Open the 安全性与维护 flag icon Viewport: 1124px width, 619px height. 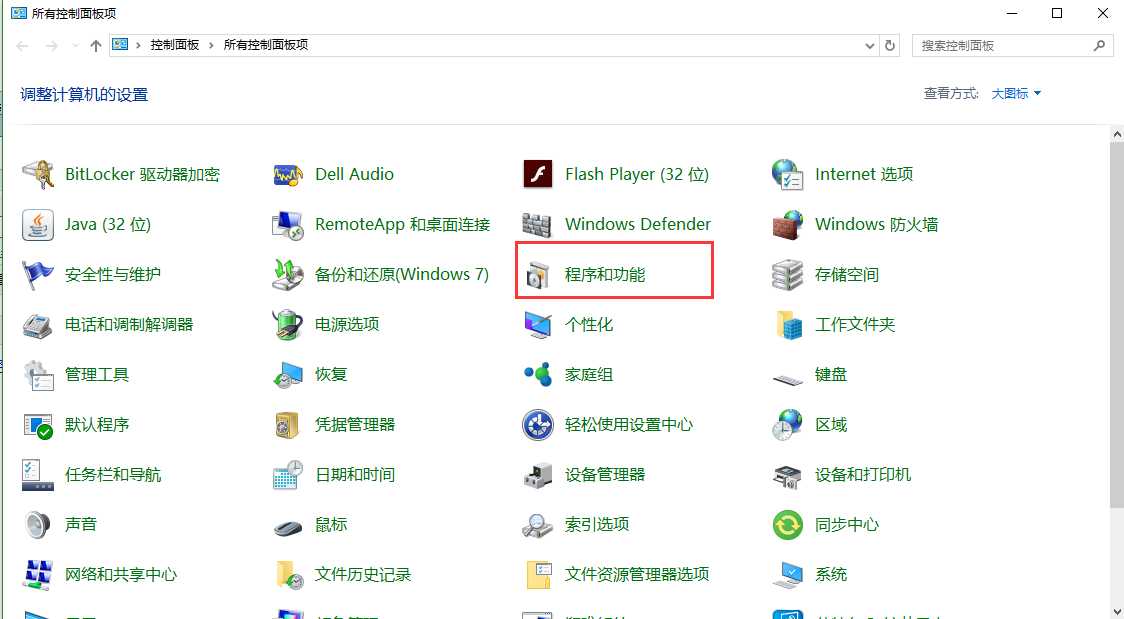pos(38,274)
